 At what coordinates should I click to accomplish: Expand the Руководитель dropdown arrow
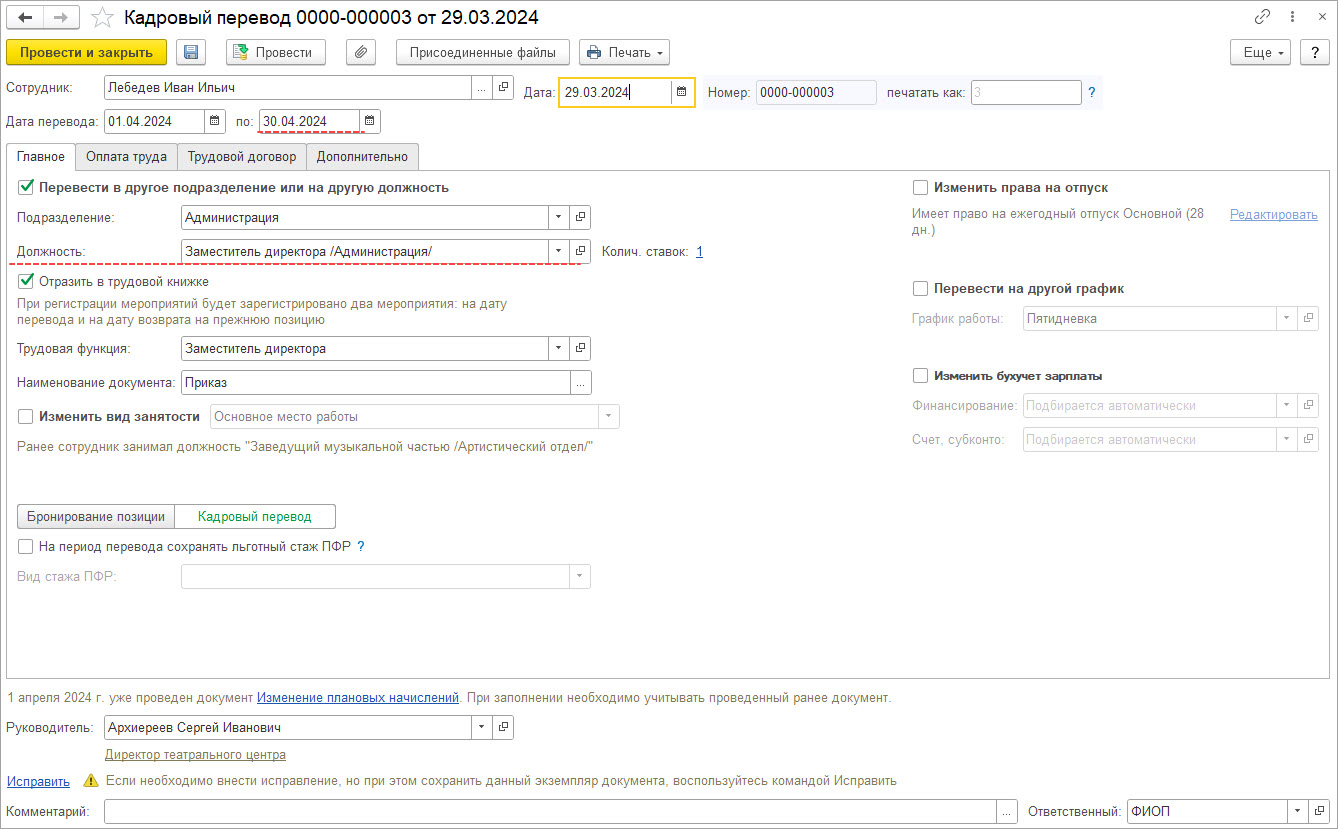pyautogui.click(x=482, y=727)
